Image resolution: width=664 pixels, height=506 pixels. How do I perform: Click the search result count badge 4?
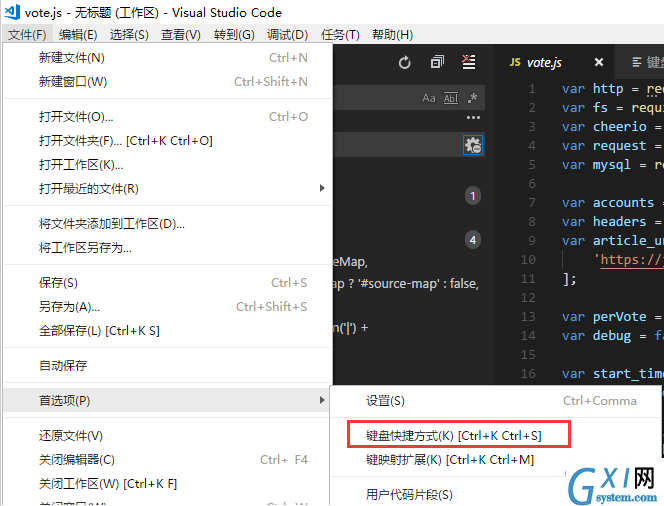(x=473, y=240)
